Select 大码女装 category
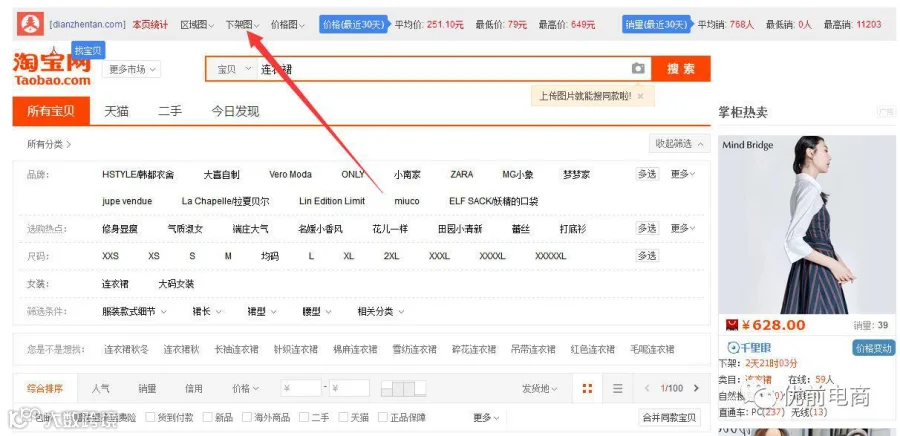This screenshot has height=436, width=900. coord(176,284)
